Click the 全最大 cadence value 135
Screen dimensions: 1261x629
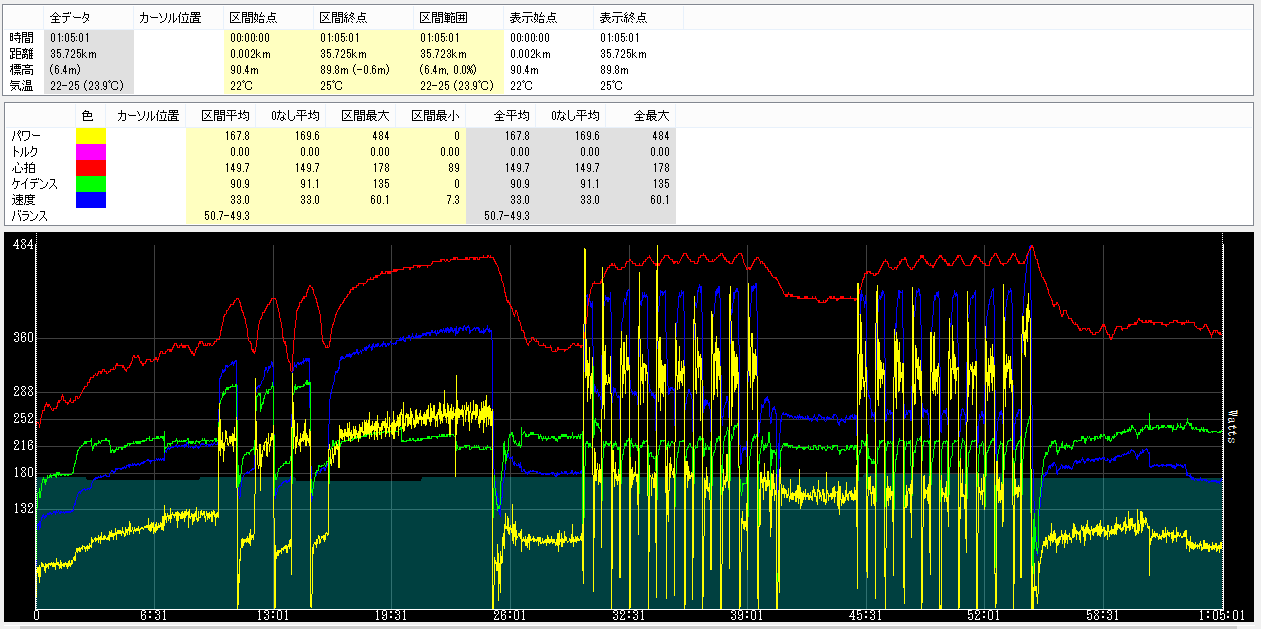(660, 184)
